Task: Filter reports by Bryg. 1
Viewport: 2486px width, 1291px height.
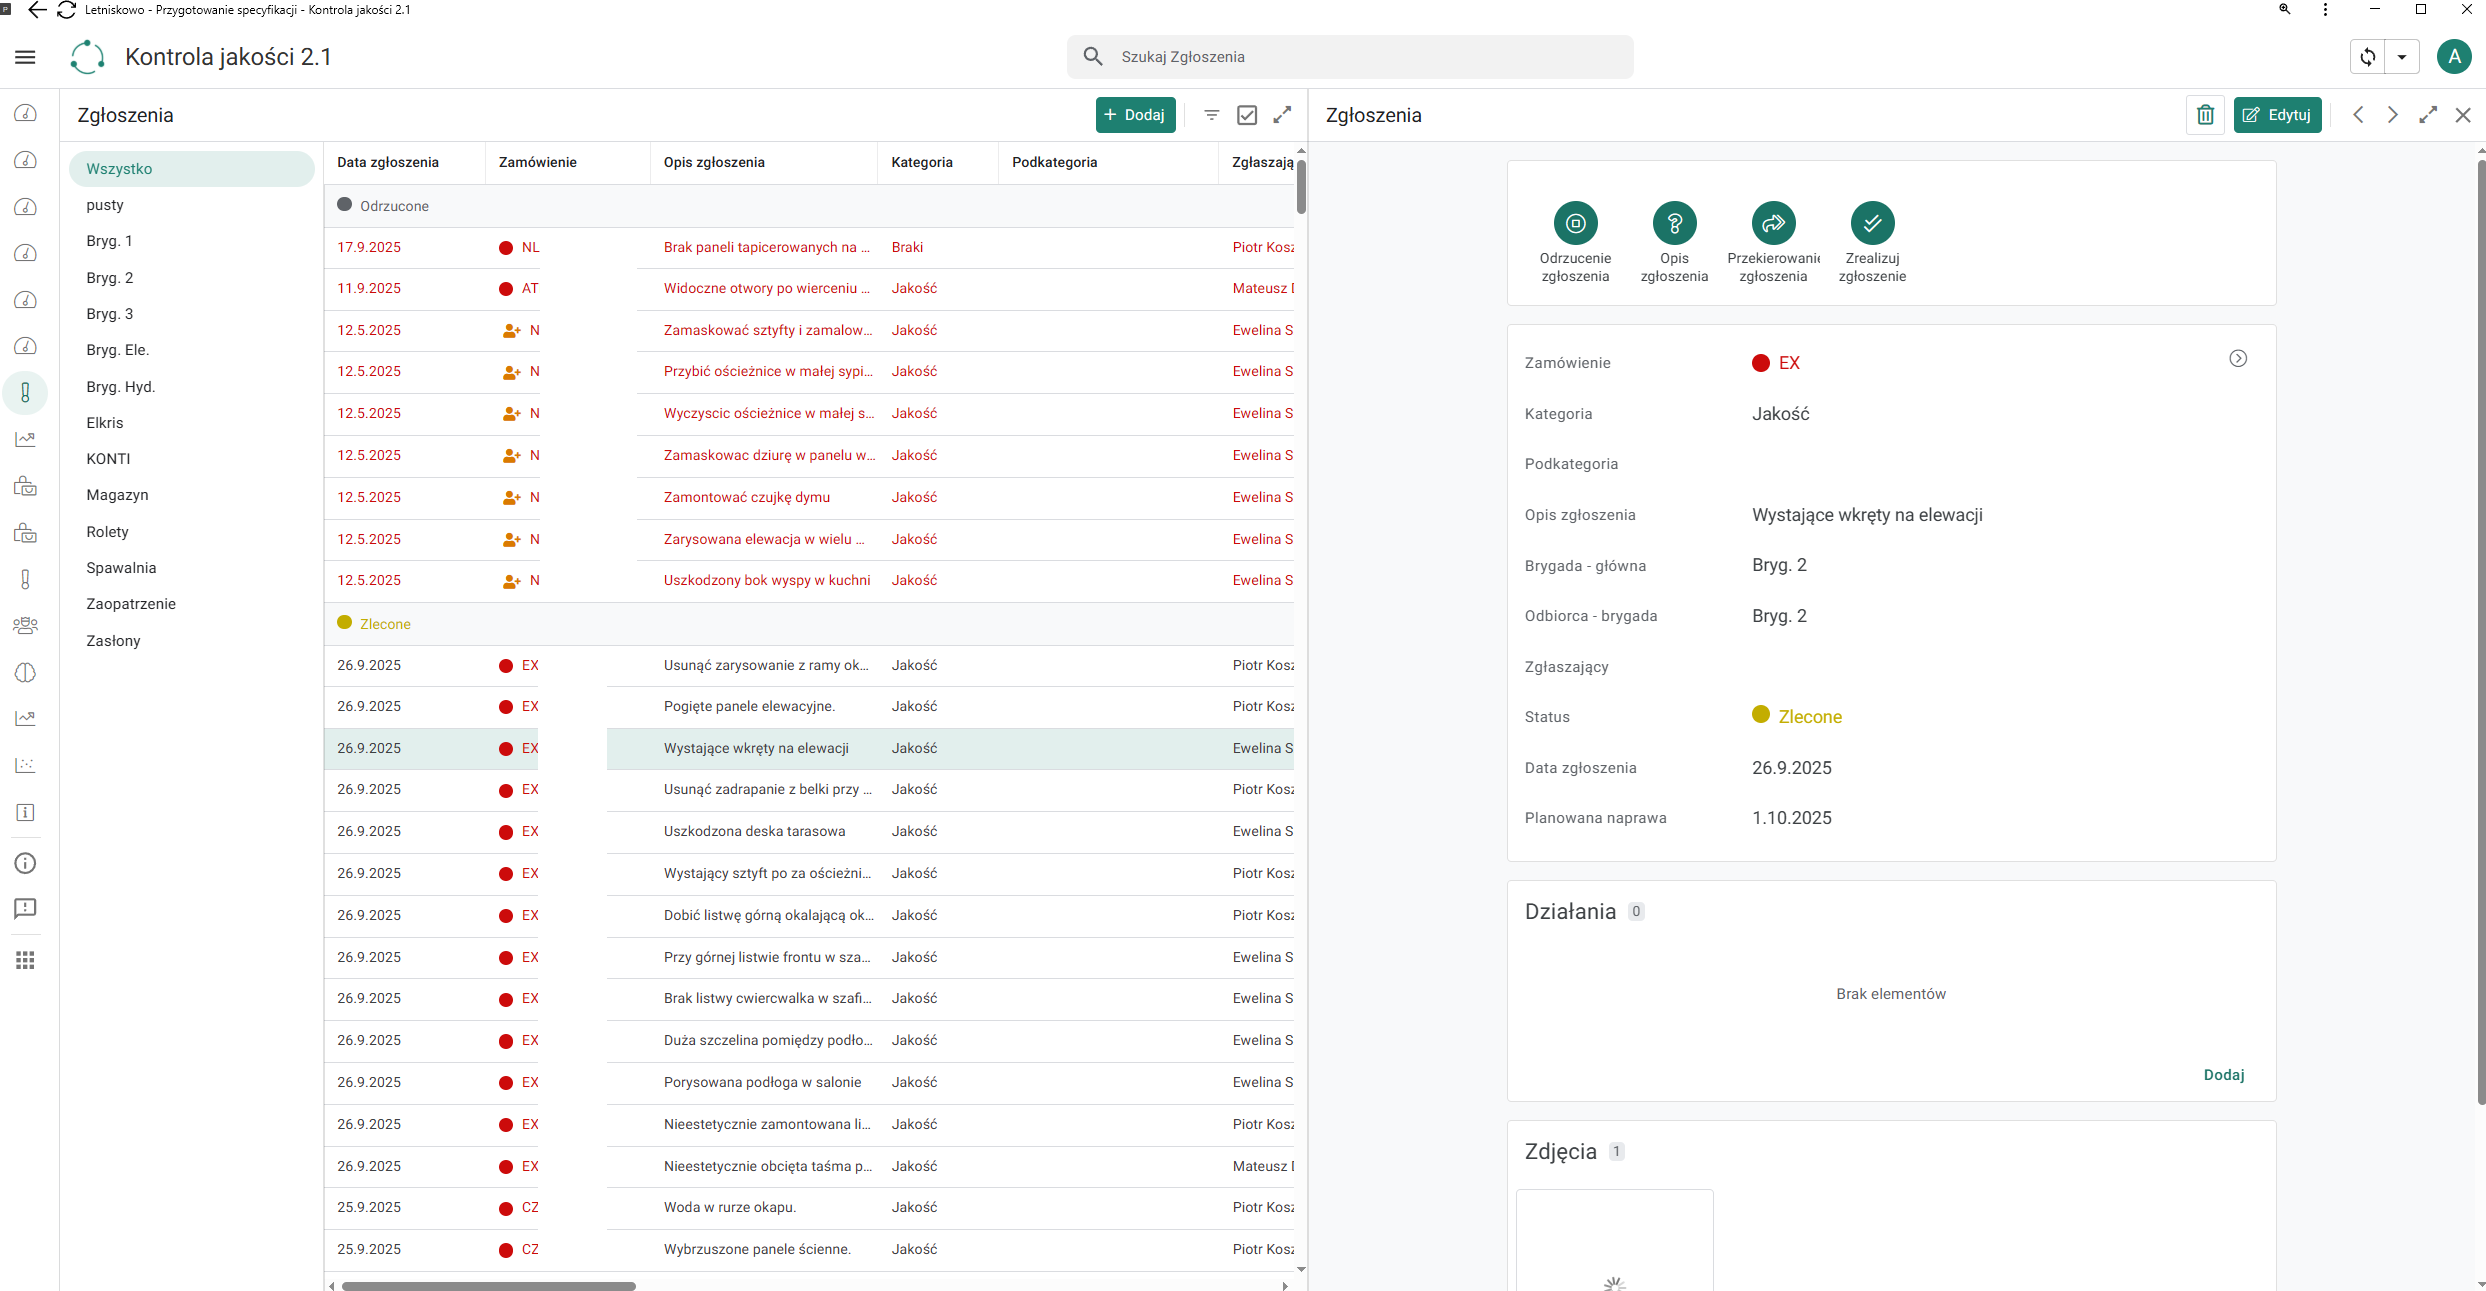Action: tap(191, 241)
